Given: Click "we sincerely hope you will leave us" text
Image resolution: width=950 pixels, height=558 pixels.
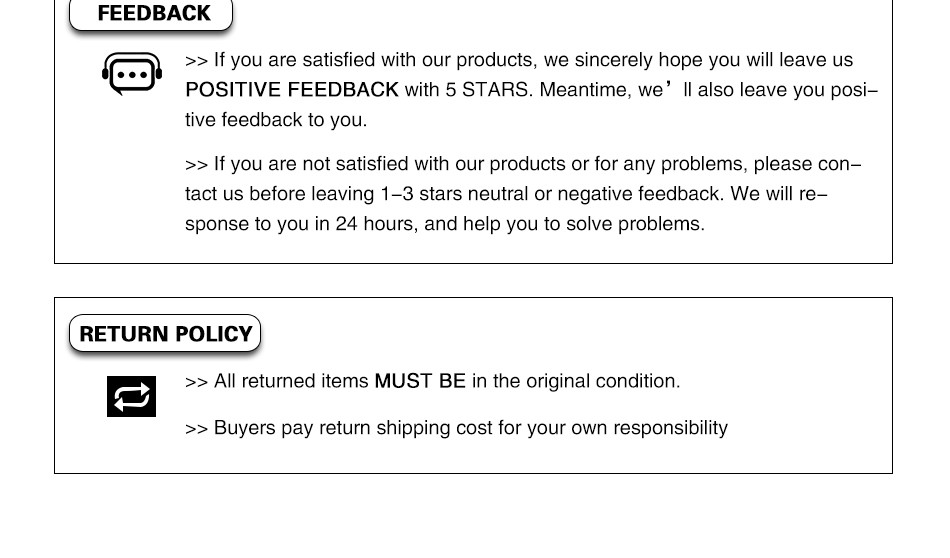Looking at the screenshot, I should (x=698, y=60).
